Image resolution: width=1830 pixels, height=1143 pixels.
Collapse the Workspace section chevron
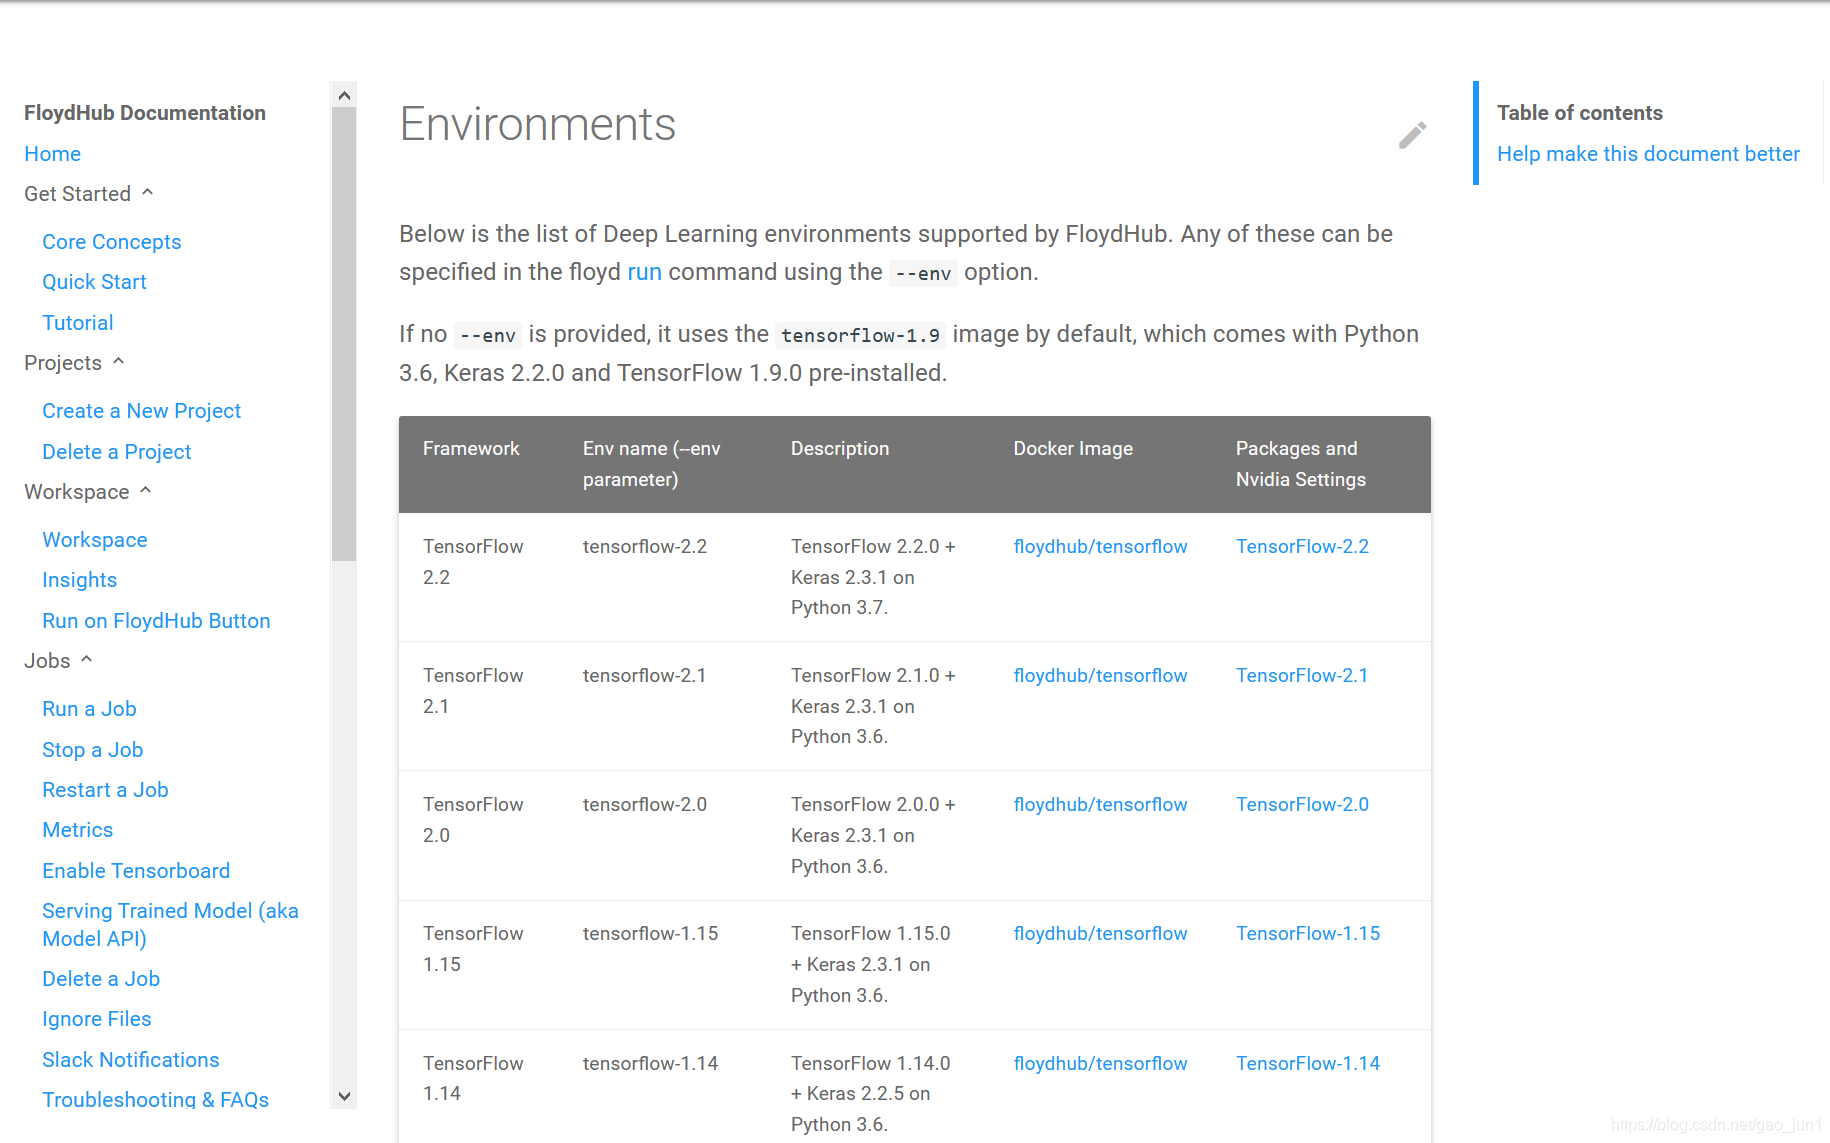click(146, 490)
